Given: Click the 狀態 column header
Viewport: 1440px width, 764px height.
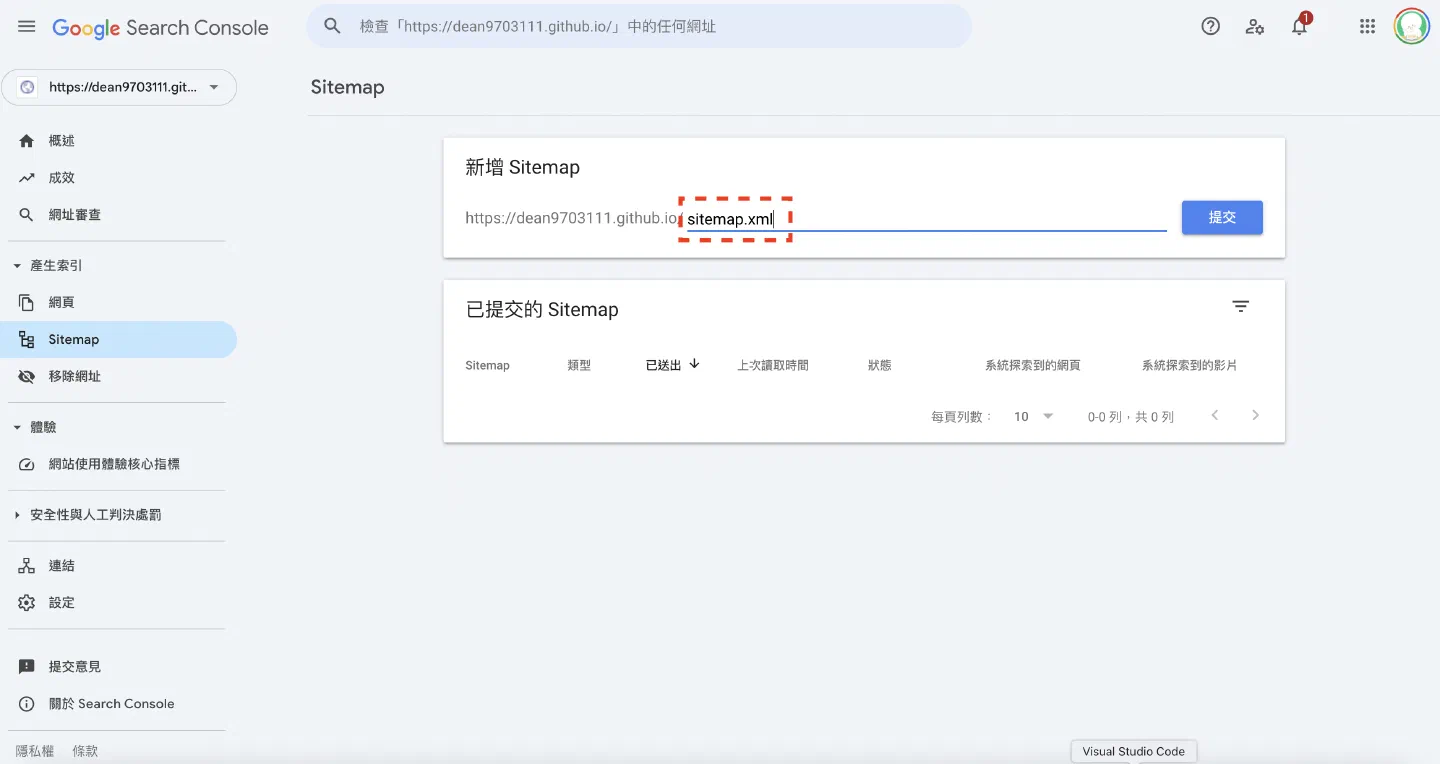Looking at the screenshot, I should click(879, 366).
